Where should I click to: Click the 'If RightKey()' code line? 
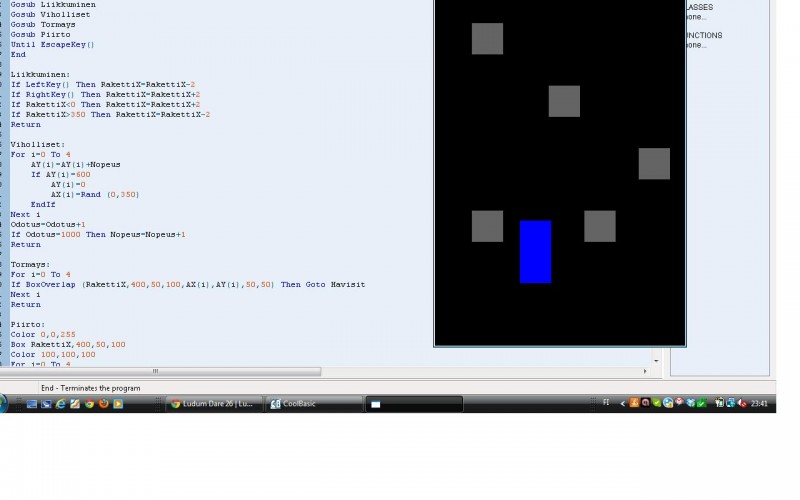(106, 94)
